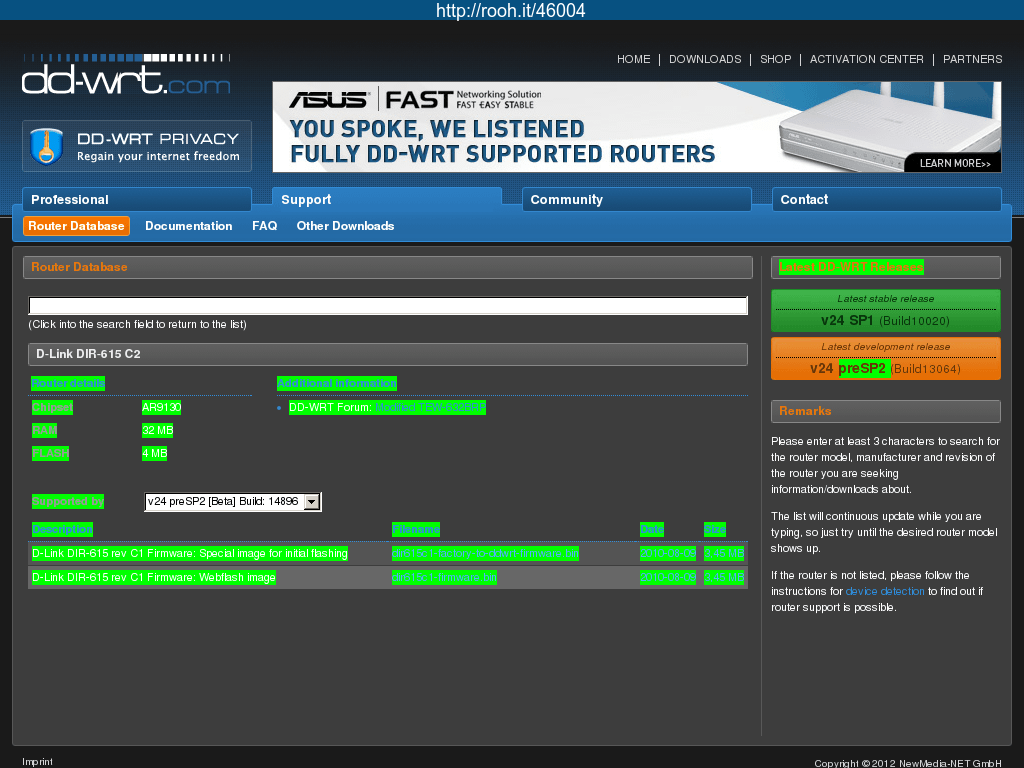
Task: Switch to the Community tab
Action: [x=636, y=200]
